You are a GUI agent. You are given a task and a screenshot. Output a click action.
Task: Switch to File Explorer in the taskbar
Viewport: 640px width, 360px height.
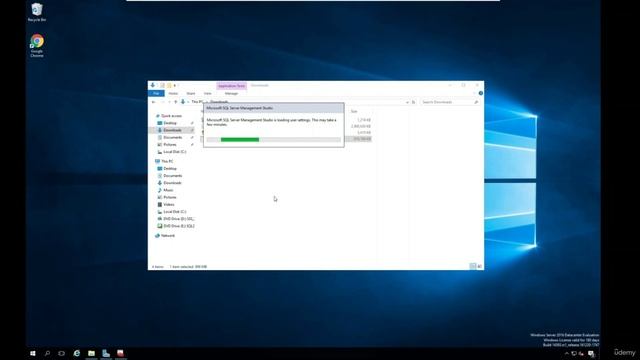[x=91, y=353]
